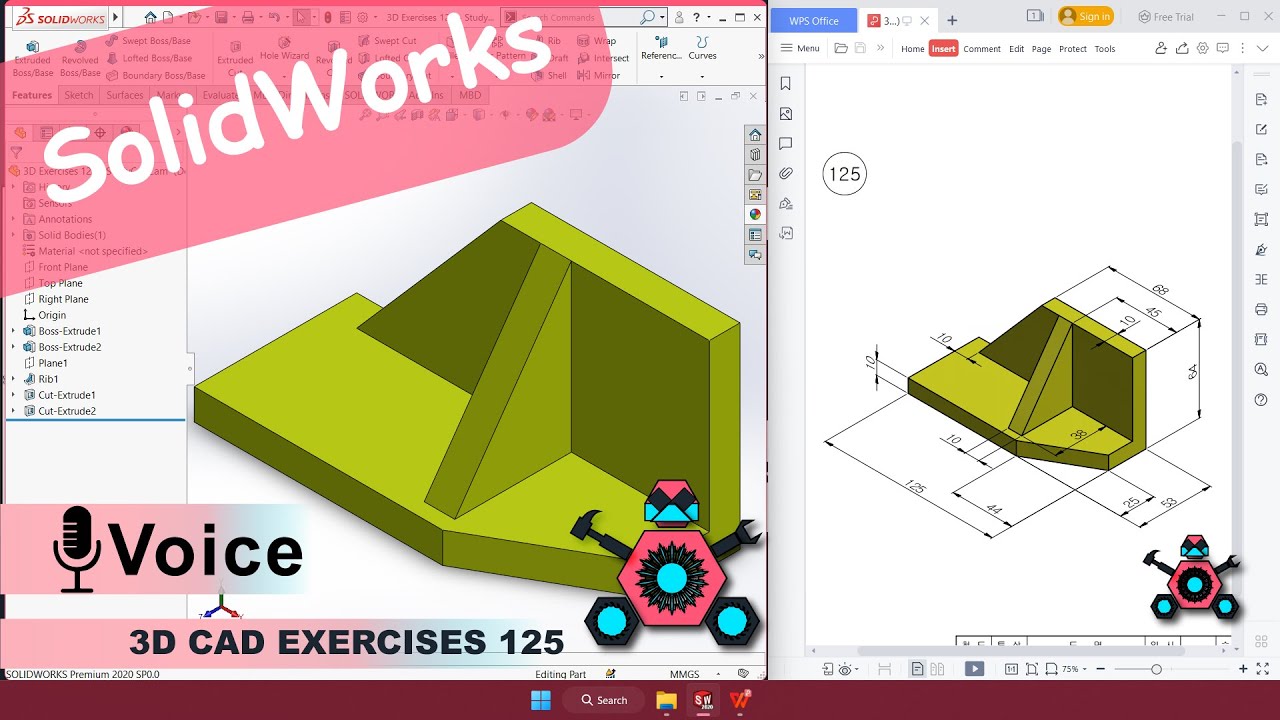Open the WPS Menu button
The width and height of the screenshot is (1280, 720).
pos(800,48)
